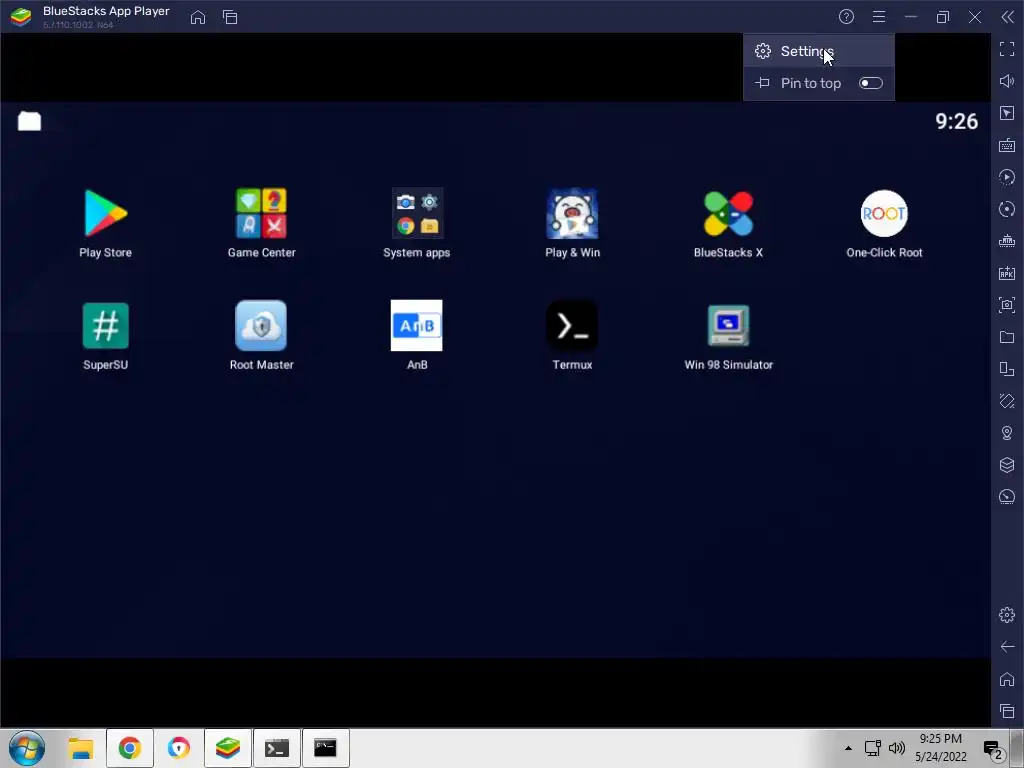
Task: Open the sidebar settings gear at the bottom
Action: click(x=1007, y=615)
